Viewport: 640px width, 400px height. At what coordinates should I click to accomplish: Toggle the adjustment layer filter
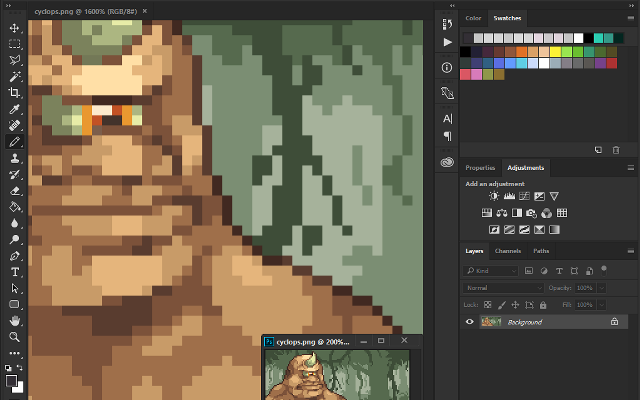pos(544,271)
